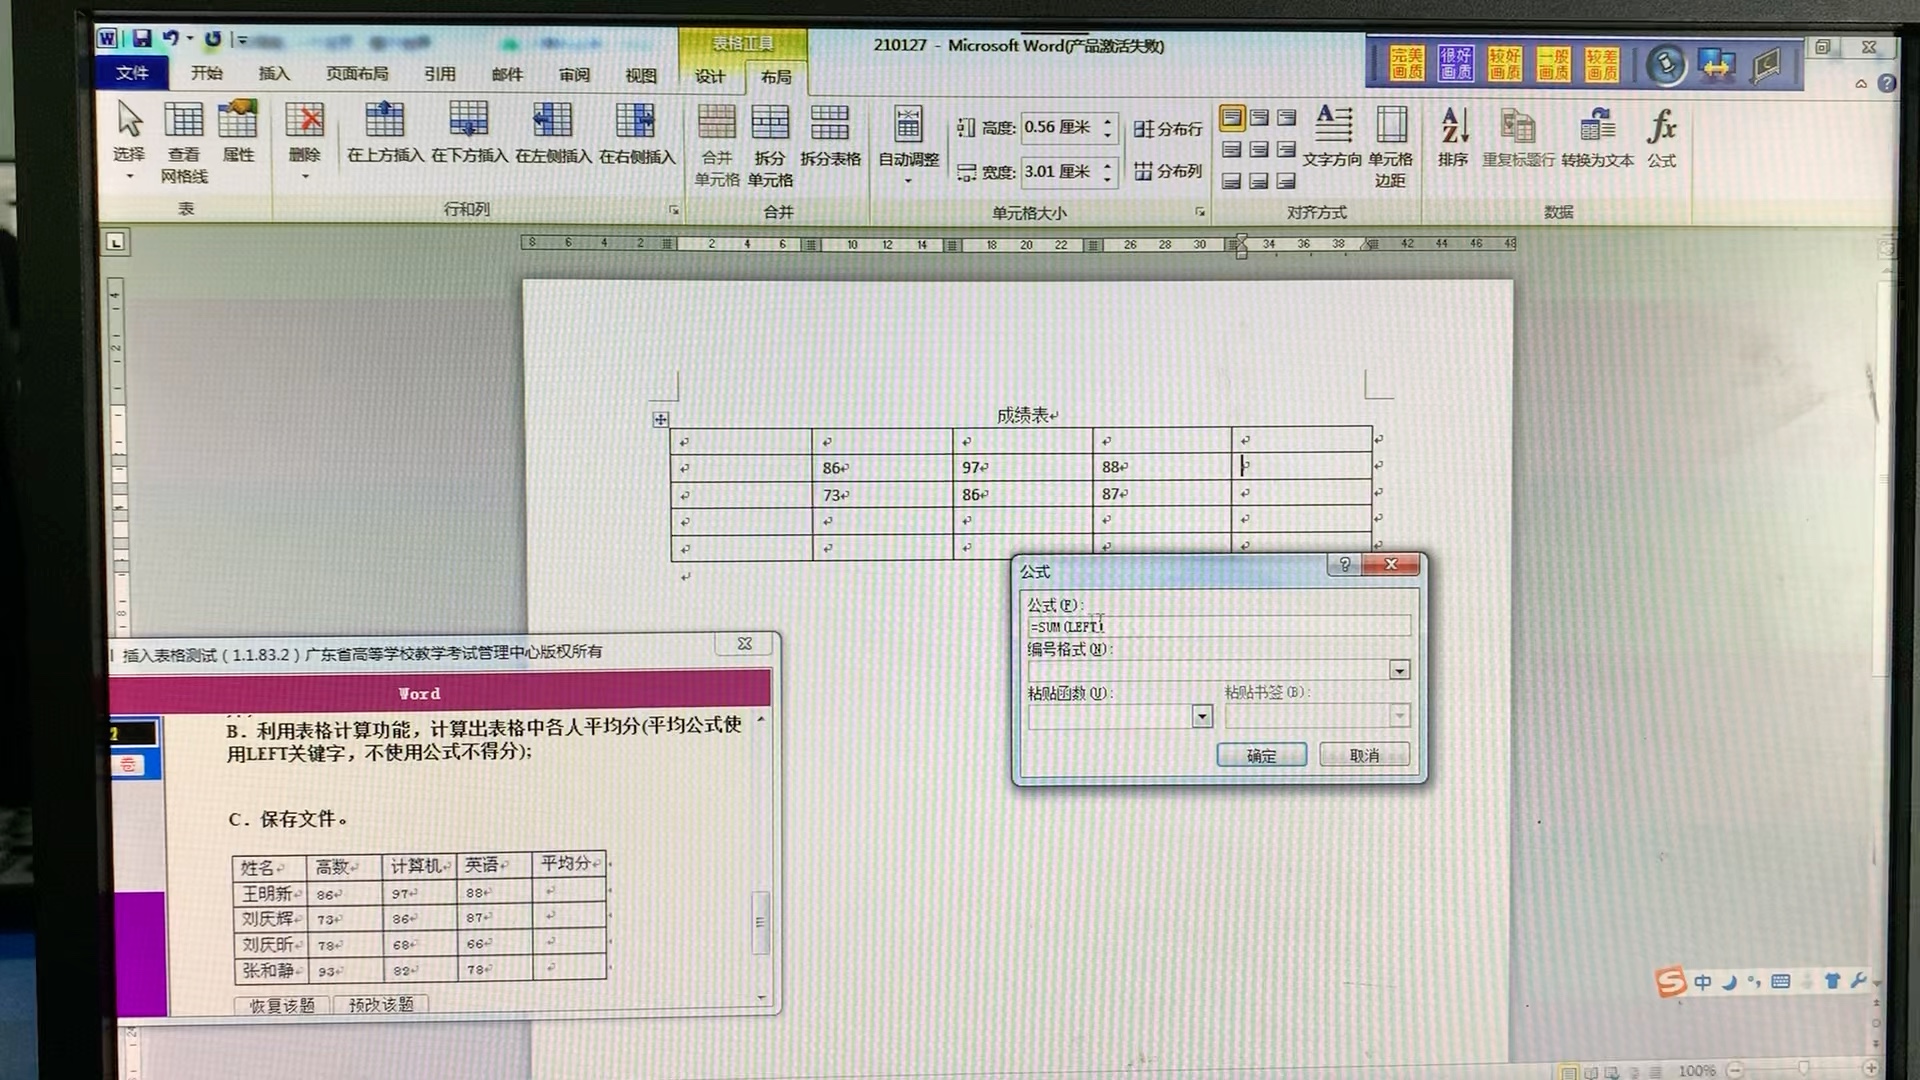Image resolution: width=1920 pixels, height=1080 pixels.
Task: Switch to the Review (审阅) tab
Action: pos(574,75)
